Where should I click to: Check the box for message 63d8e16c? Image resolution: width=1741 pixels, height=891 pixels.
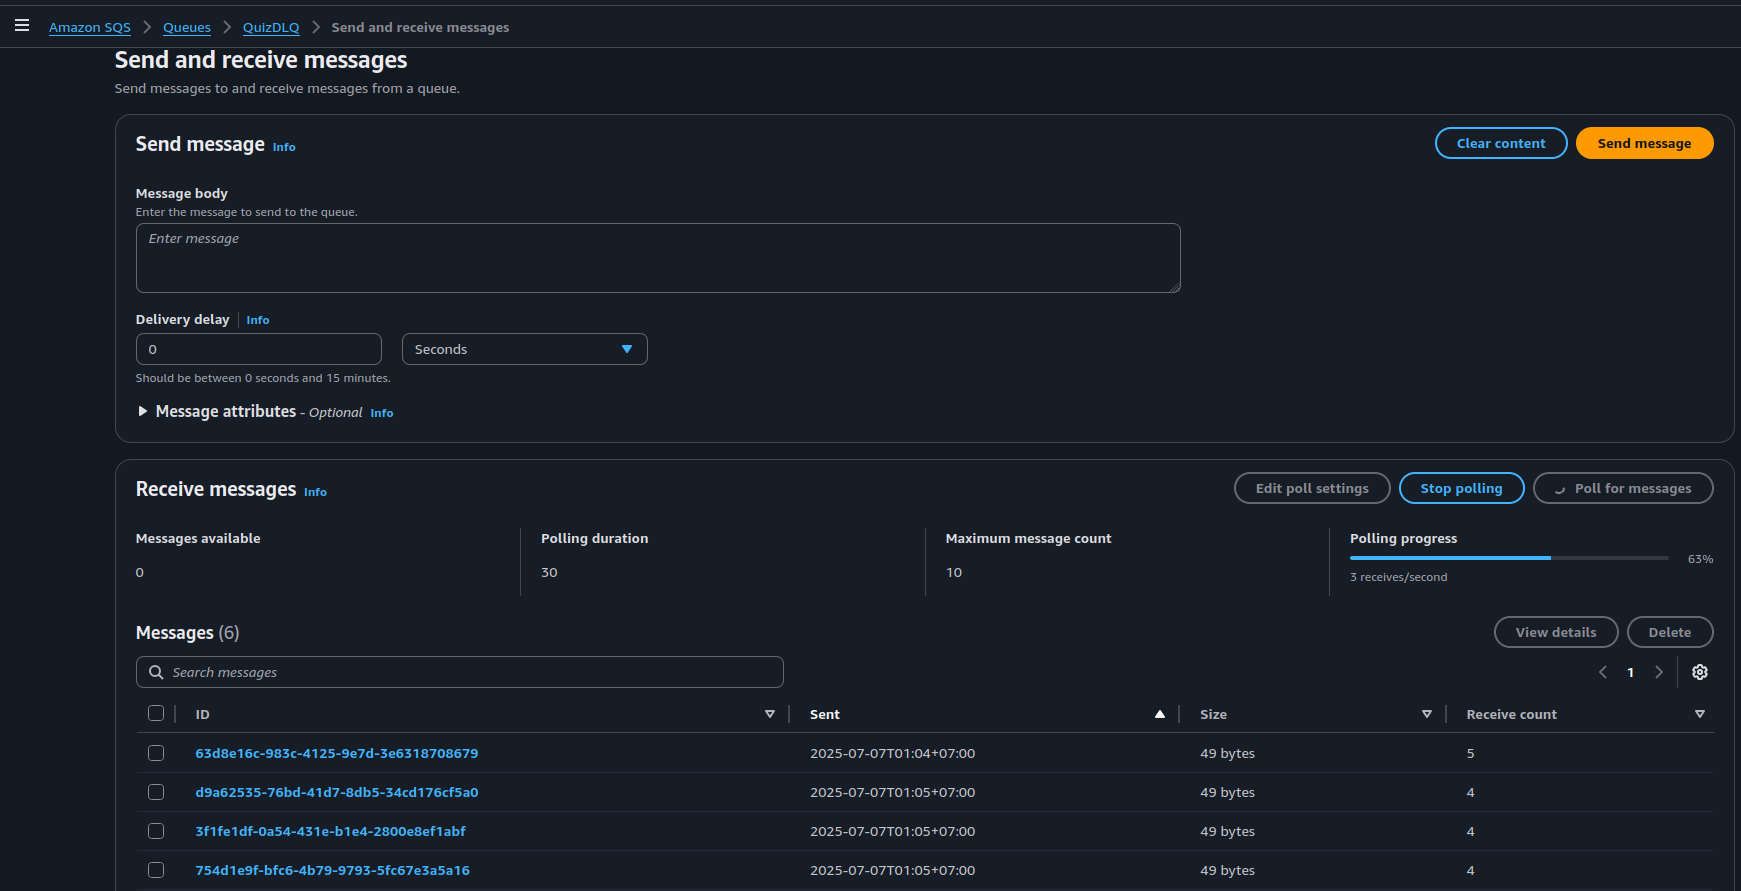(x=156, y=753)
